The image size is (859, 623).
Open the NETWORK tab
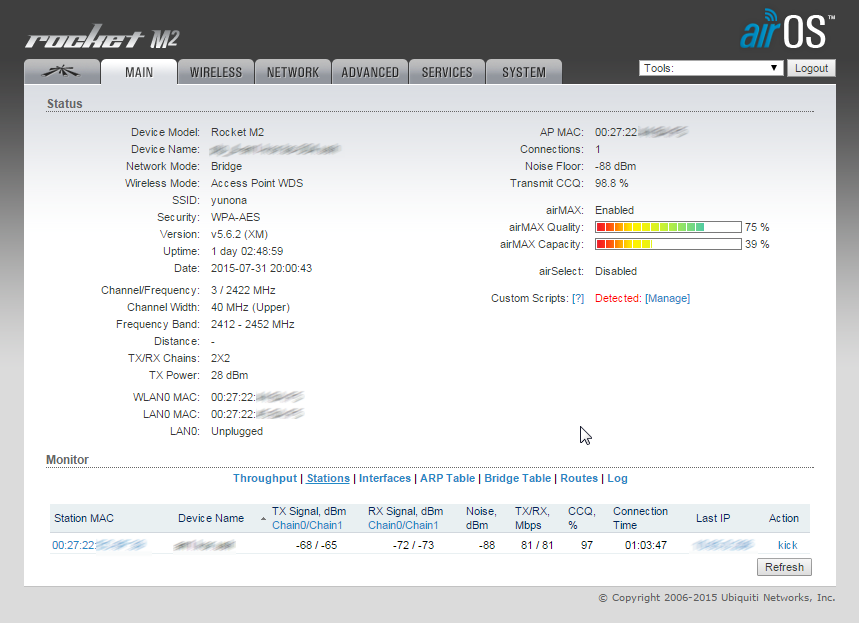pyautogui.click(x=293, y=72)
